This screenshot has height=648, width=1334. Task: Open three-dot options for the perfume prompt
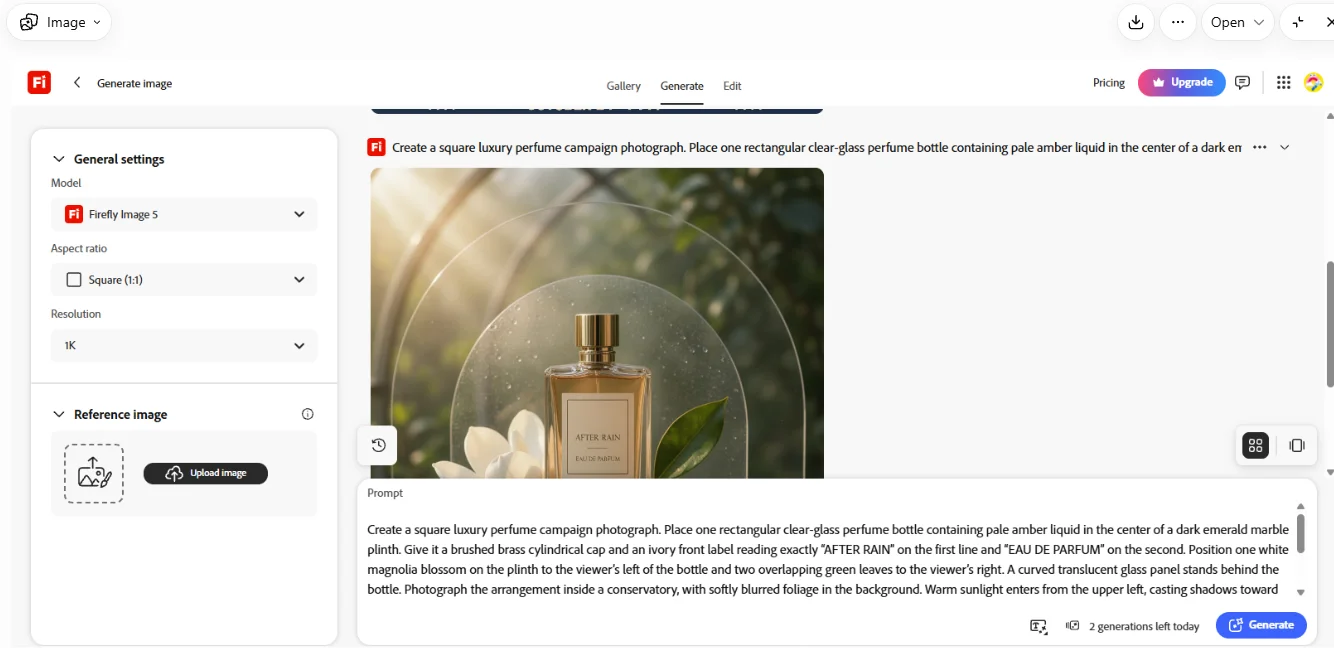pos(1260,147)
